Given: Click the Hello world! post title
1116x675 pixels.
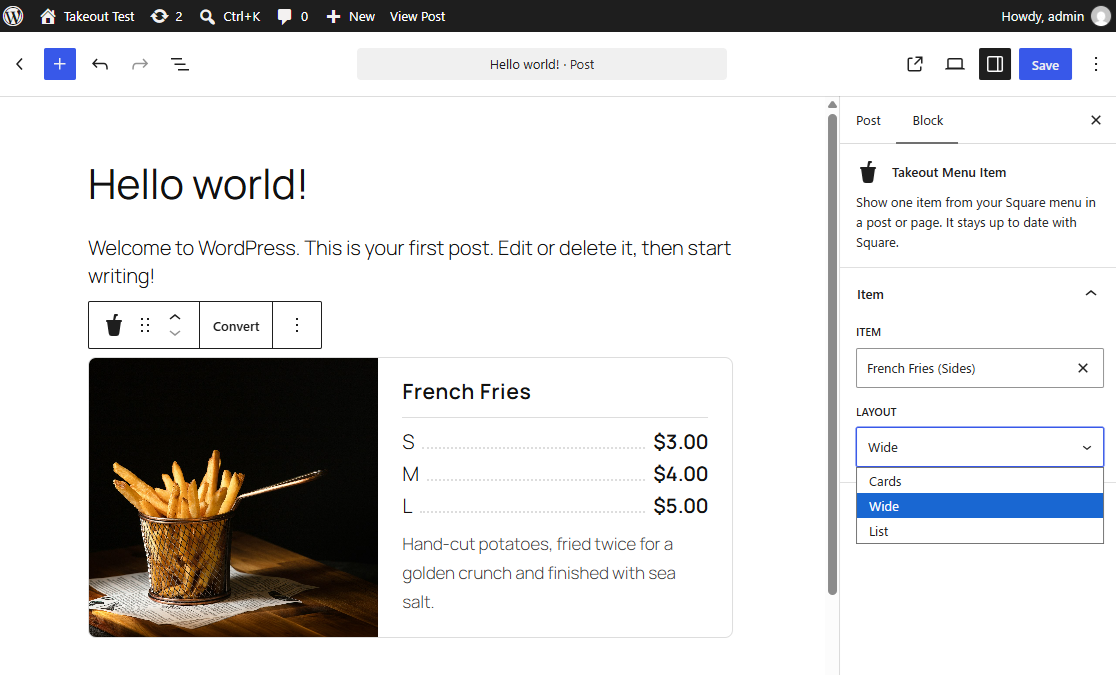Looking at the screenshot, I should click(197, 184).
